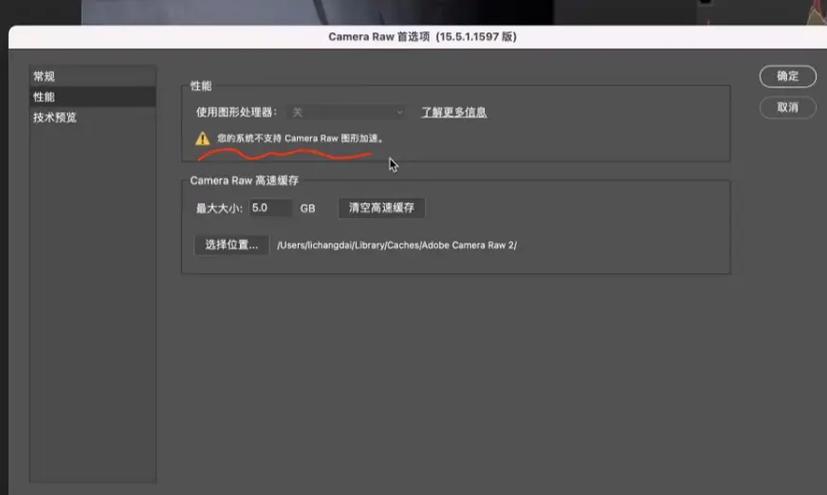Click the cache path ending Adobe Camera Raw 2/
Screen dimensions: 827x495
(x=397, y=245)
